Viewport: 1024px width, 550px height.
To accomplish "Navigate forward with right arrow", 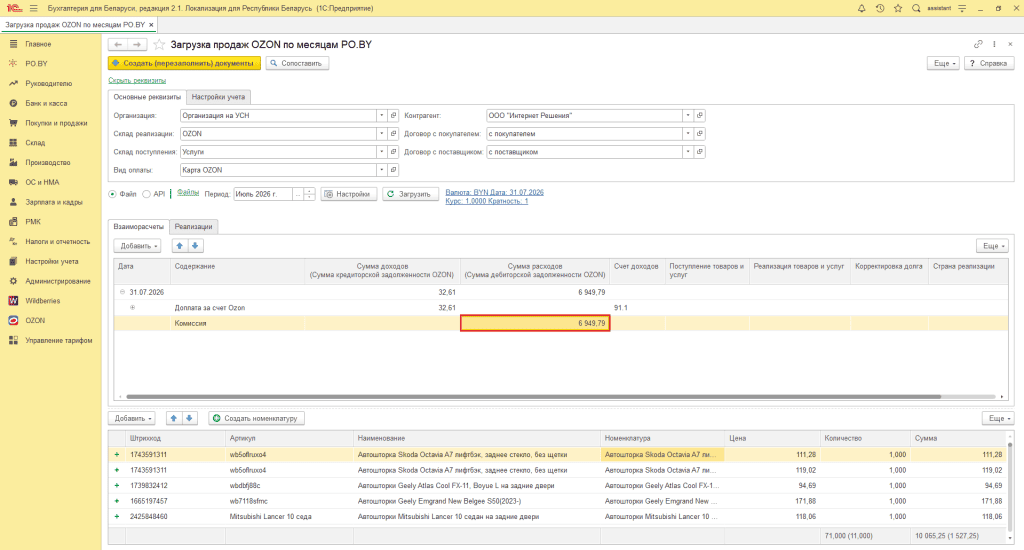I will click(x=137, y=44).
